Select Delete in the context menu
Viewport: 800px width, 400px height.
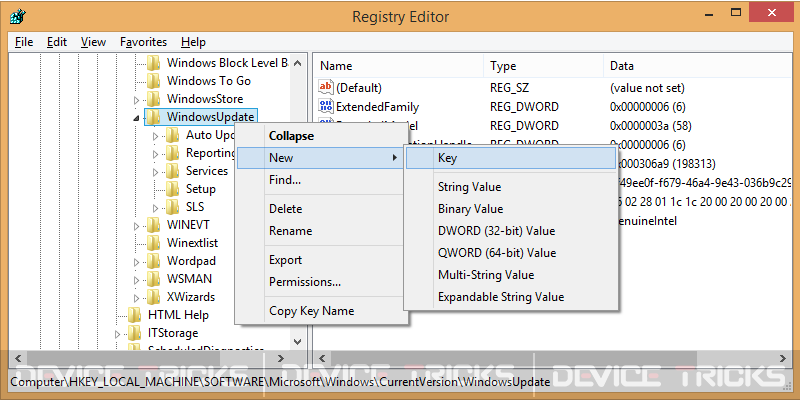click(321, 209)
